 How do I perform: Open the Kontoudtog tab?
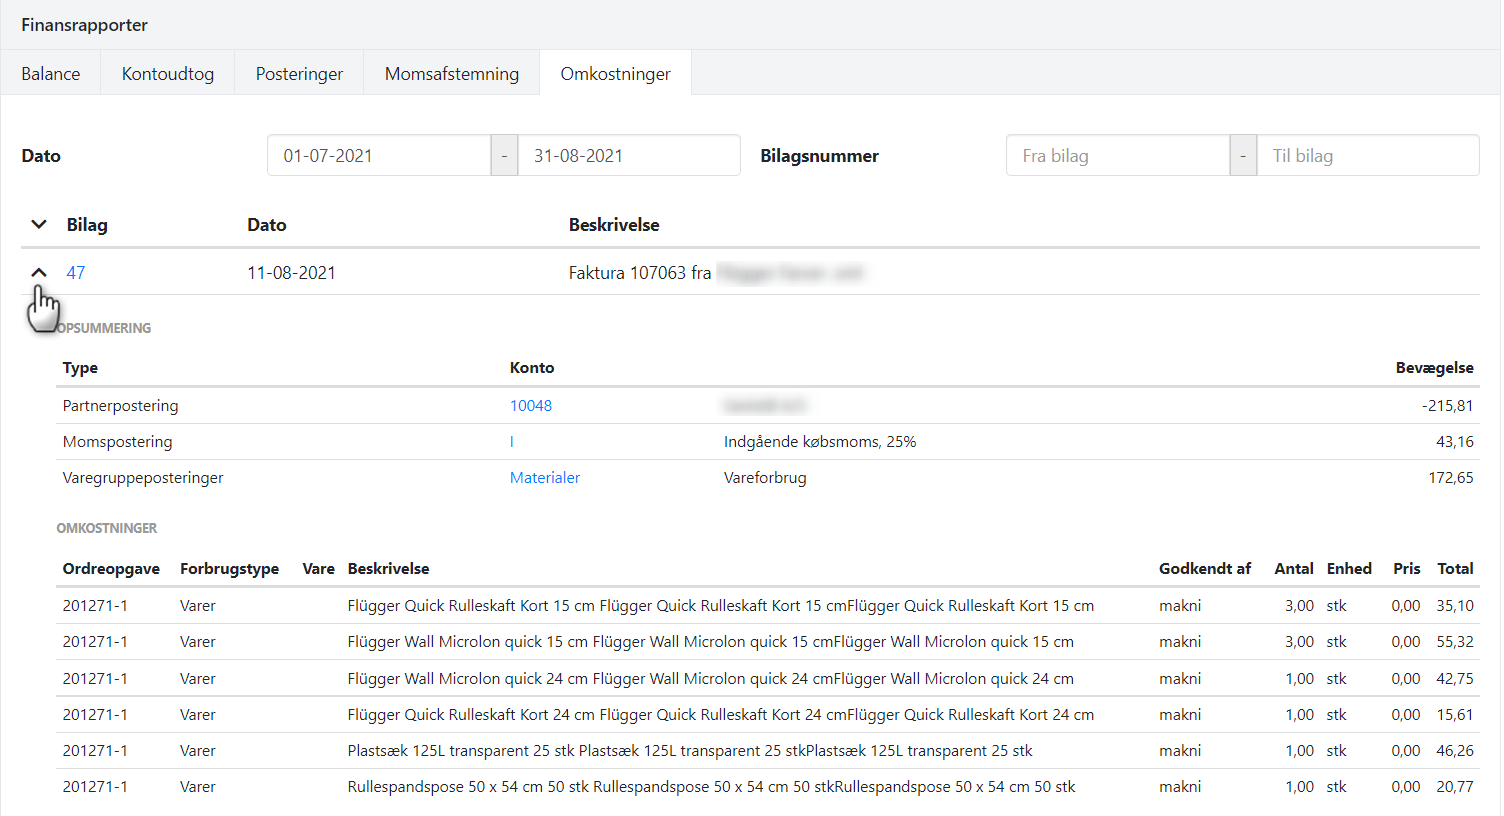tap(168, 74)
